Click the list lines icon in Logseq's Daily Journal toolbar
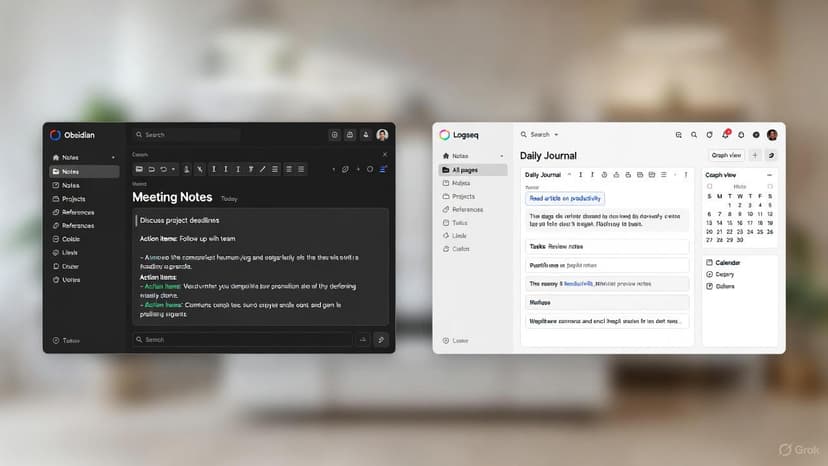 [x=663, y=175]
